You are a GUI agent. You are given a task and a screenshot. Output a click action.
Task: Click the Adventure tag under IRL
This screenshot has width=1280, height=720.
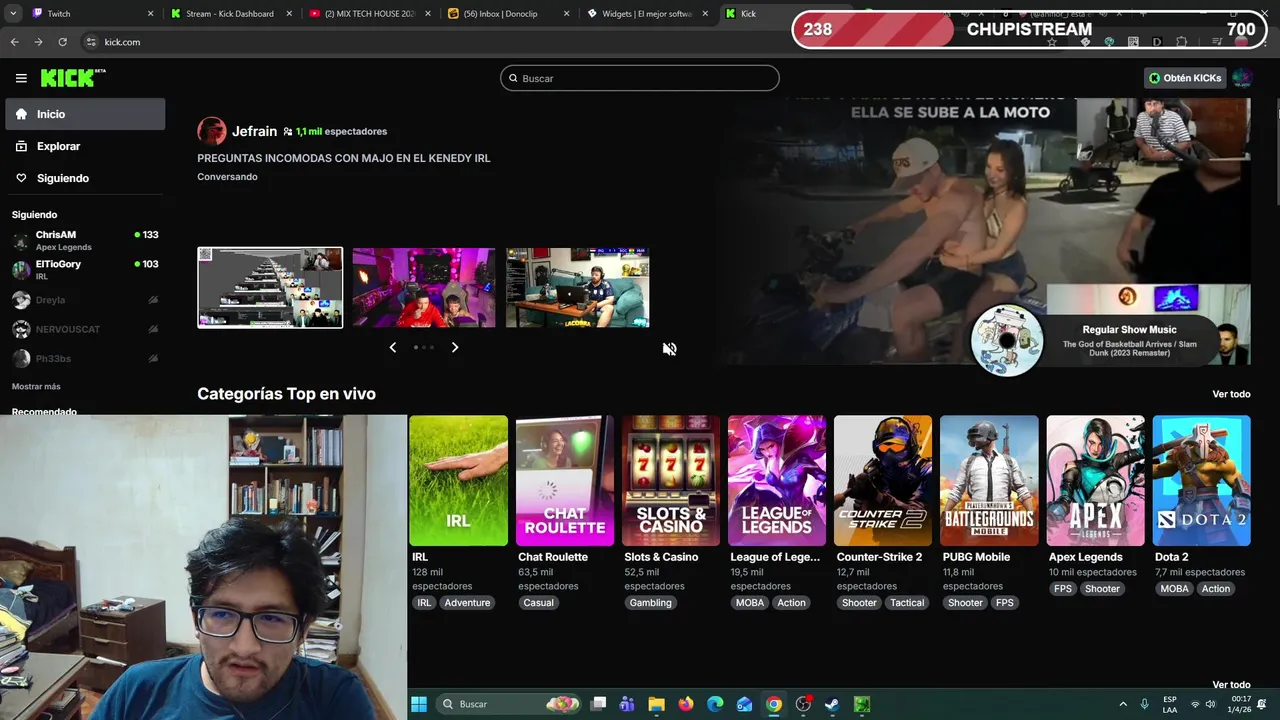pos(467,603)
